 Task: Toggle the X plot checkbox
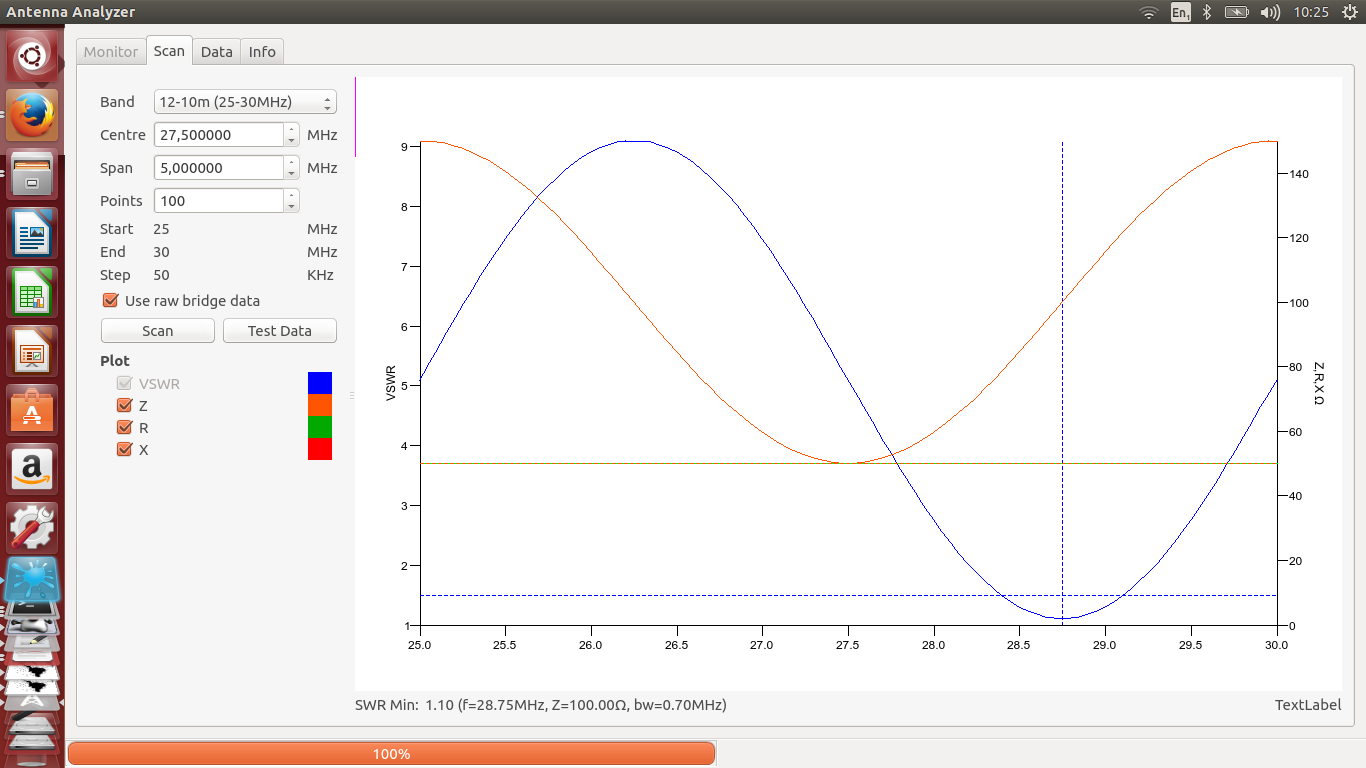tap(125, 449)
